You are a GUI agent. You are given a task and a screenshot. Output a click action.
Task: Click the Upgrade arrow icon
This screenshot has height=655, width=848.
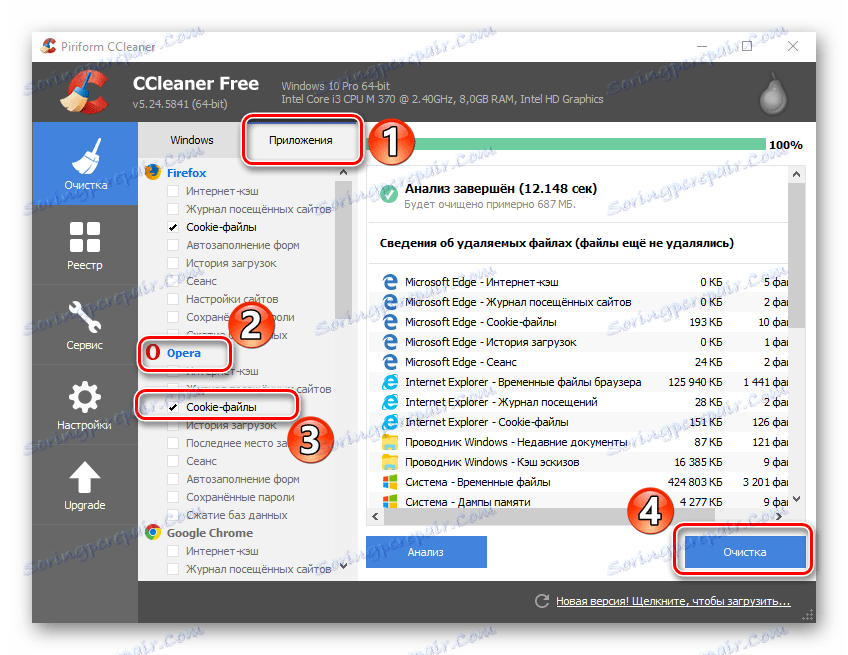85,477
